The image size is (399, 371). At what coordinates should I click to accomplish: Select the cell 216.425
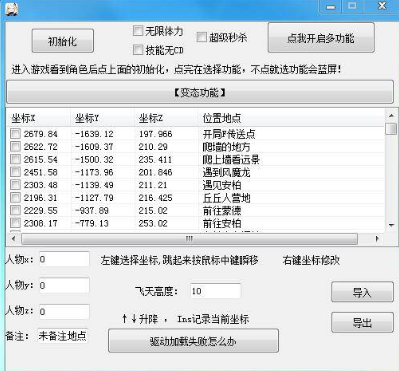click(x=155, y=198)
